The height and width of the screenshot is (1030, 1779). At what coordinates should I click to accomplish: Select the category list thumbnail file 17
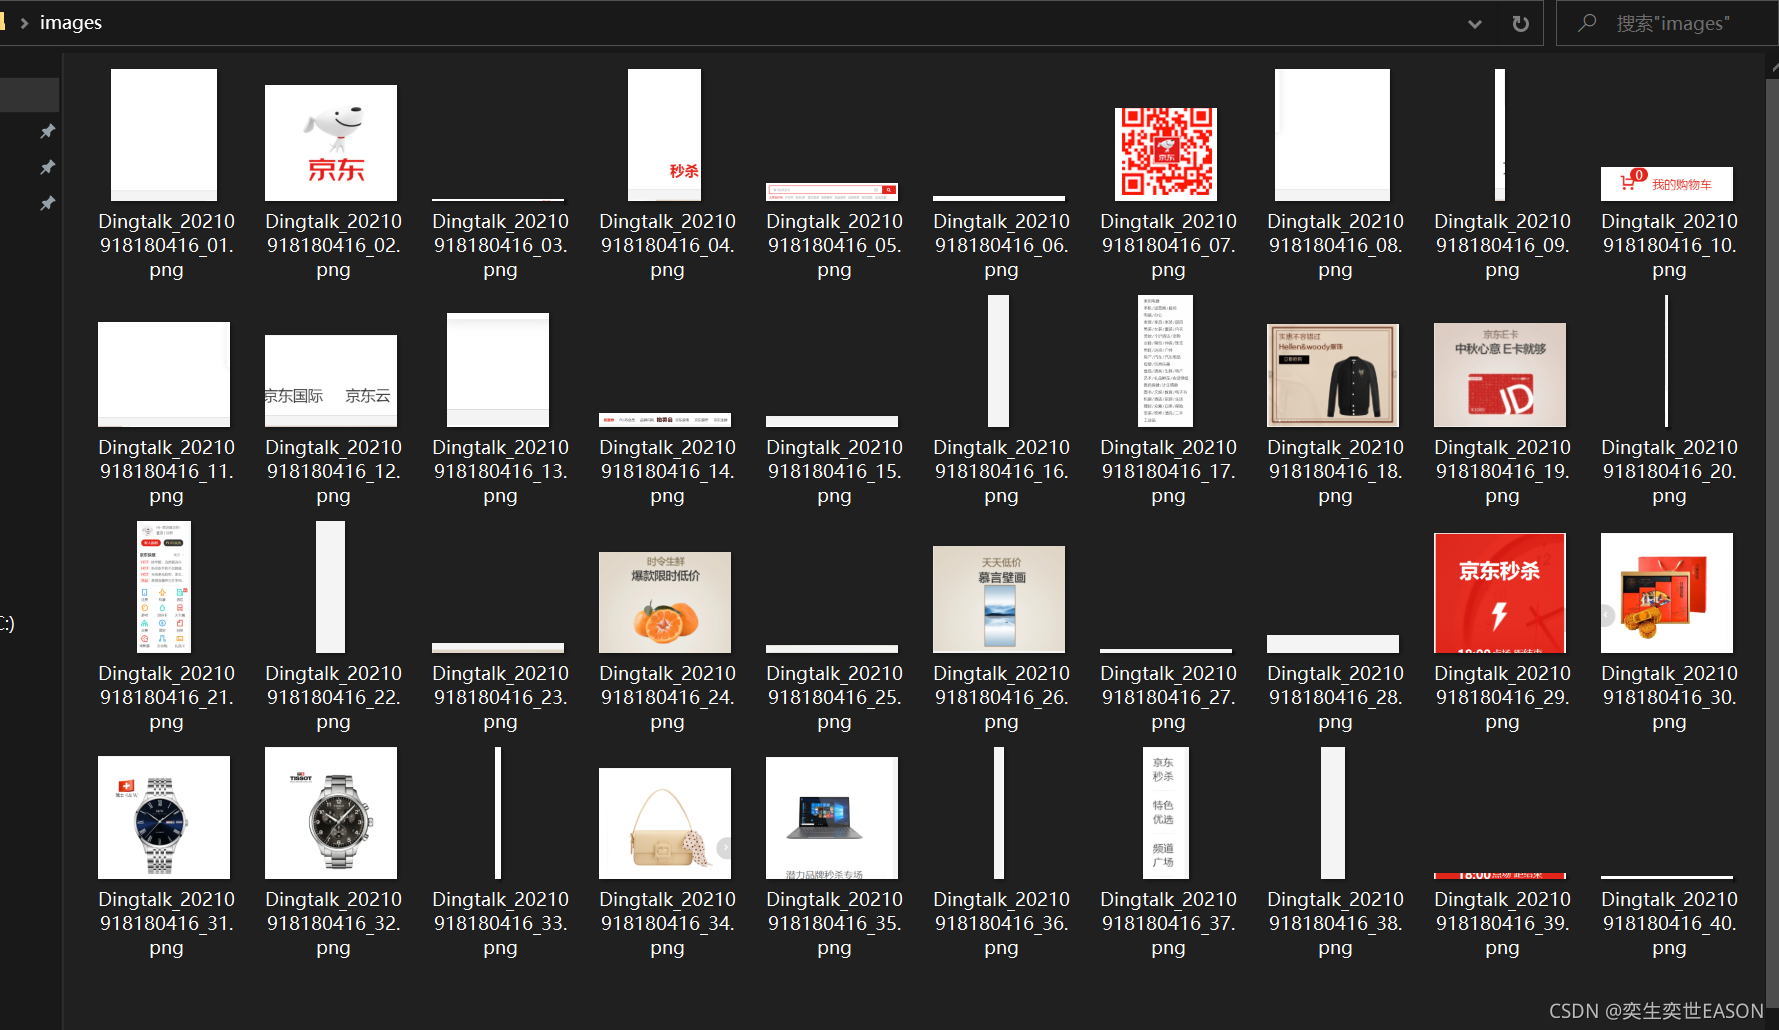click(x=1166, y=361)
